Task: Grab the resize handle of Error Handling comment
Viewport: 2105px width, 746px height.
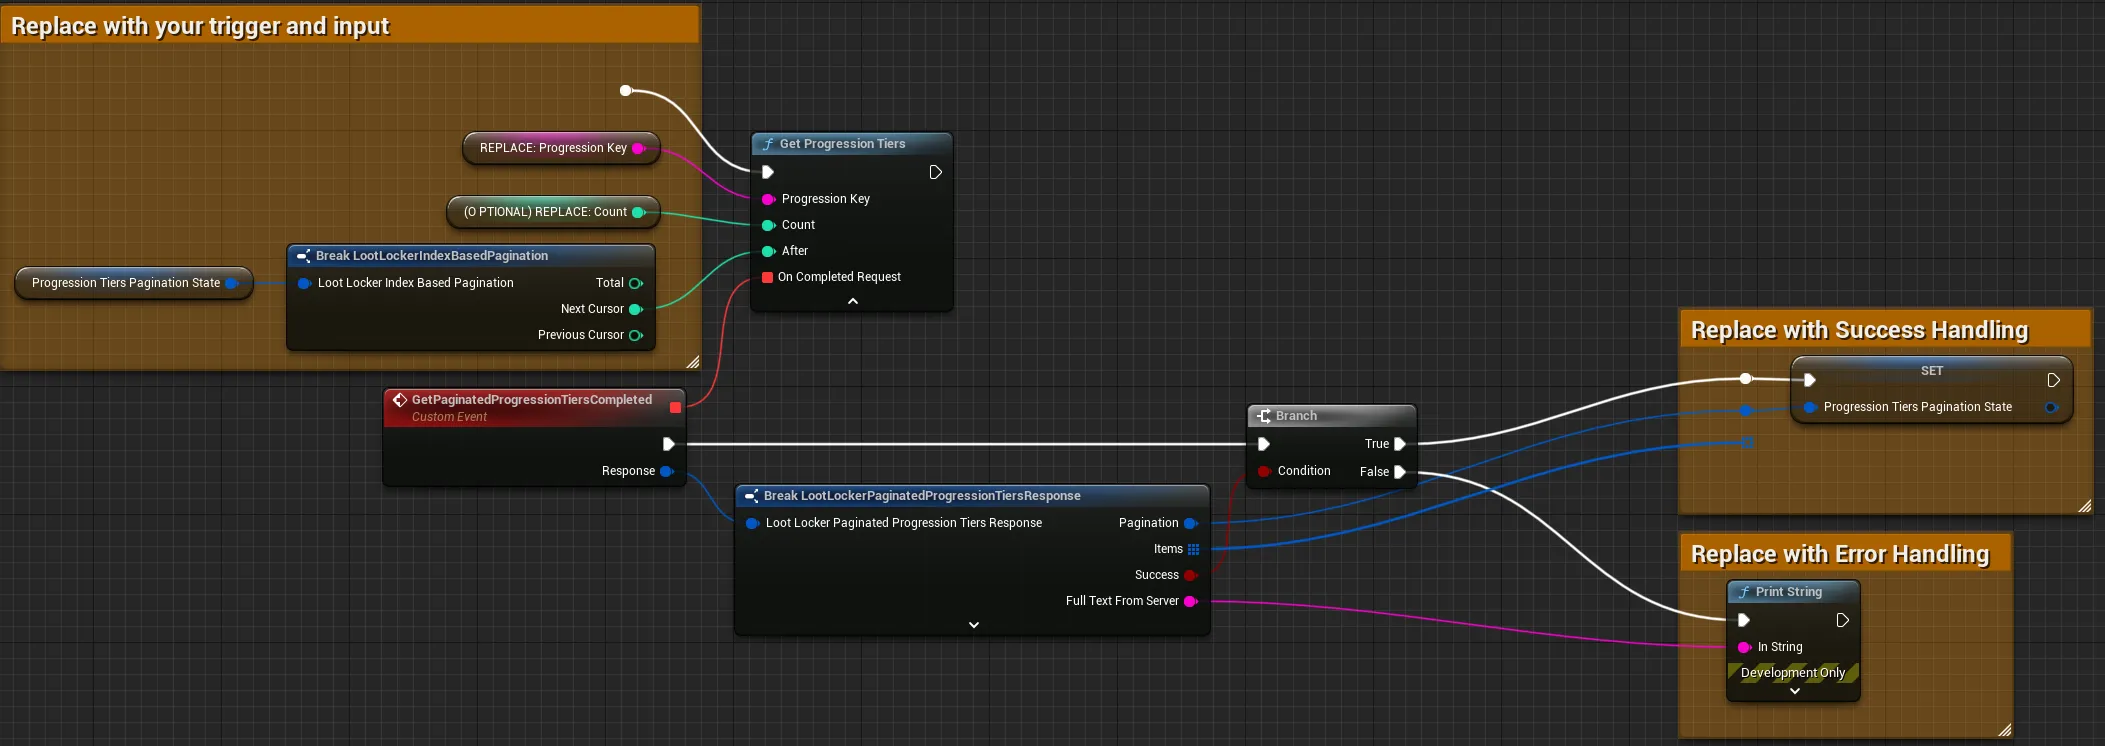Action: [2004, 730]
